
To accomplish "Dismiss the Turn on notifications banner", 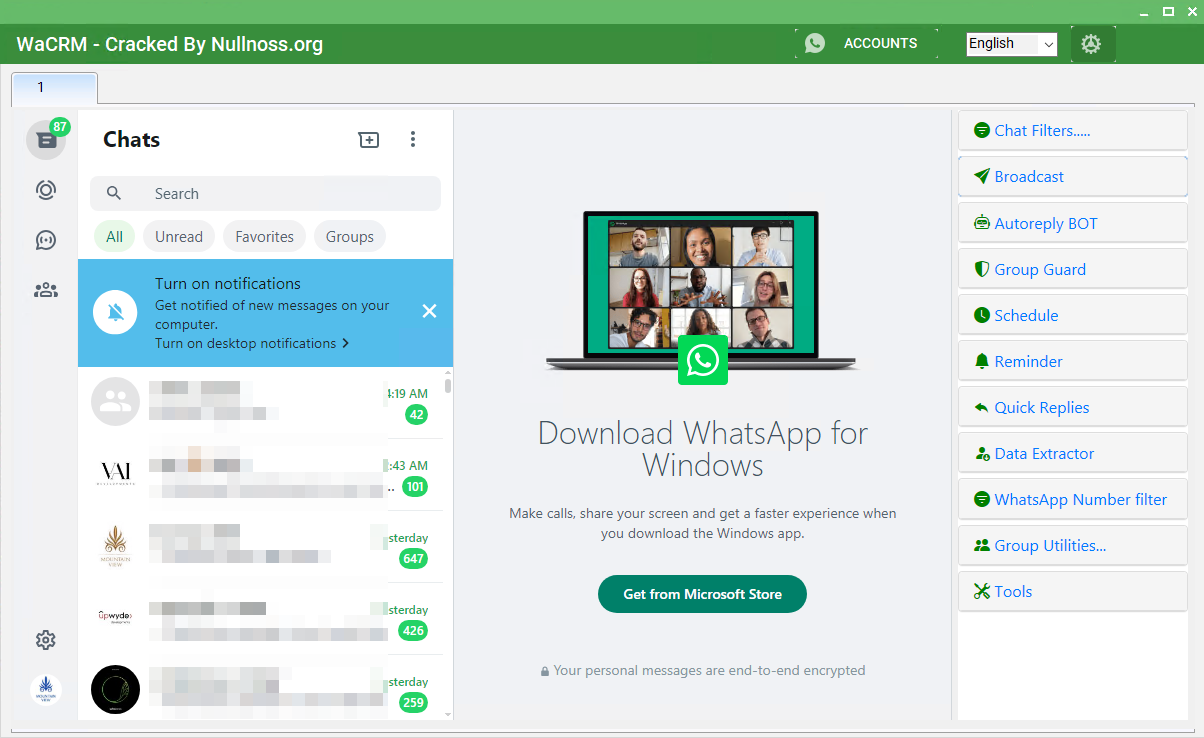I will pos(429,311).
